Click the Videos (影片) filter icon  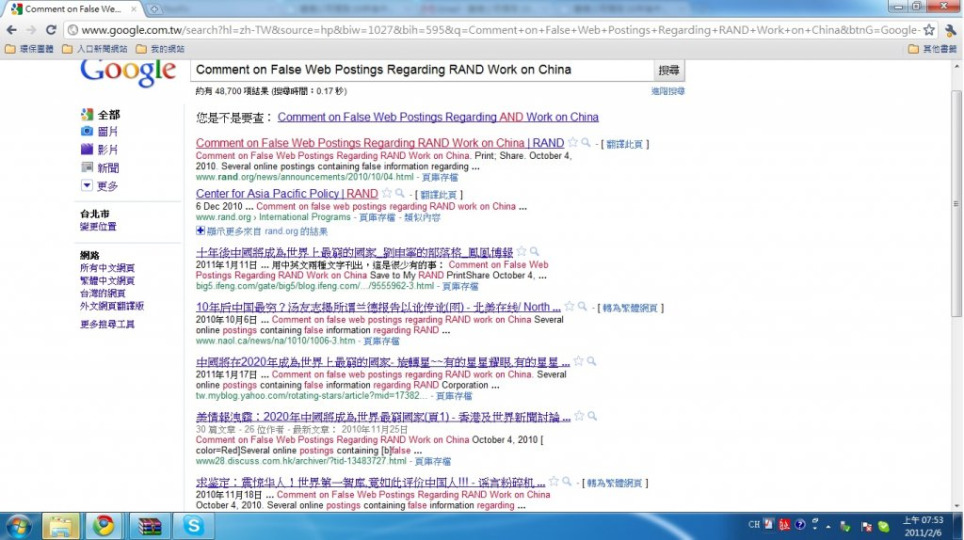click(x=87, y=150)
